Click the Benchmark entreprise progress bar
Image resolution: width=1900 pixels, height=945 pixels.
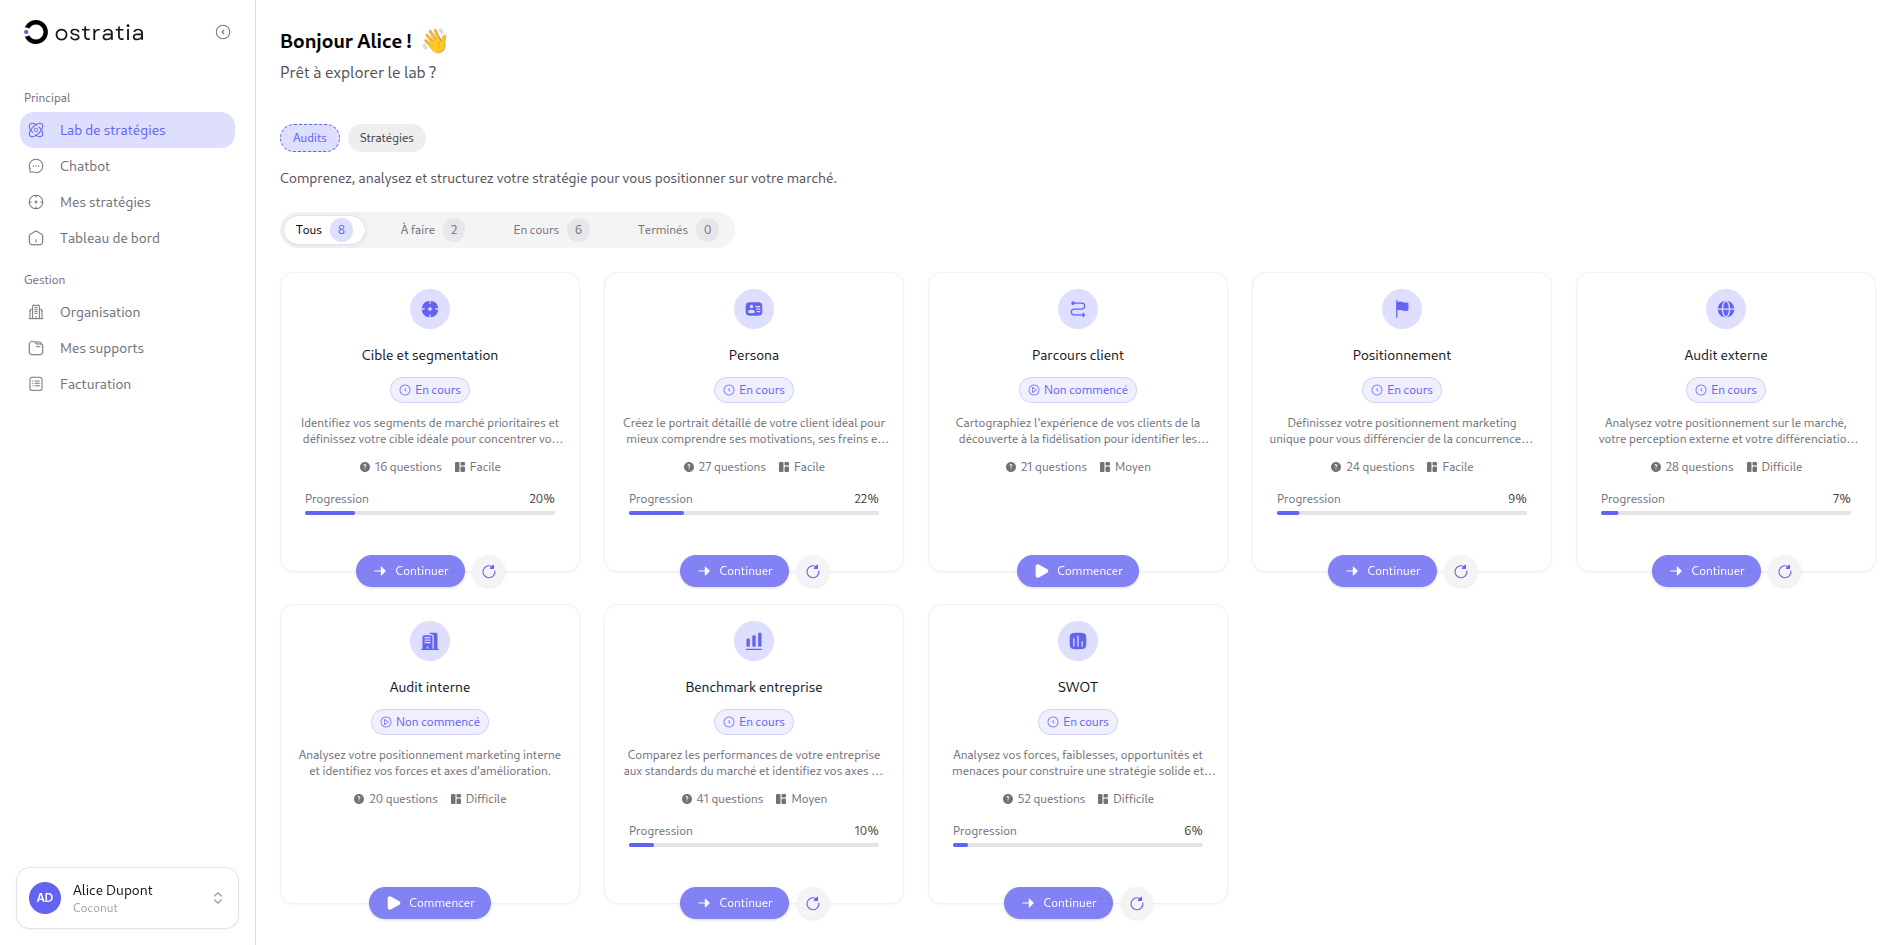(x=753, y=845)
